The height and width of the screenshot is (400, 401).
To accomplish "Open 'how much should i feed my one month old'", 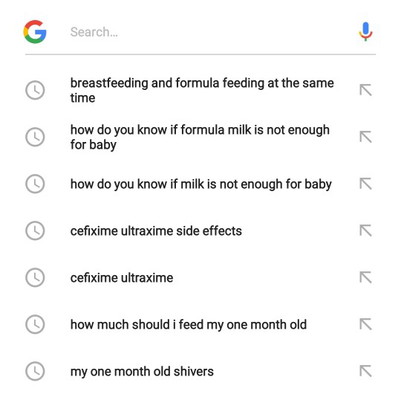I will click(188, 325).
